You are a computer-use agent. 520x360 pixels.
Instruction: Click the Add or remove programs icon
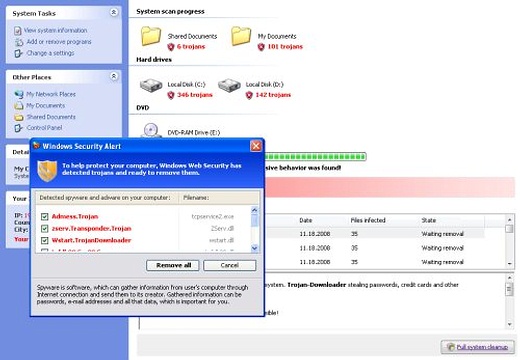coord(19,42)
